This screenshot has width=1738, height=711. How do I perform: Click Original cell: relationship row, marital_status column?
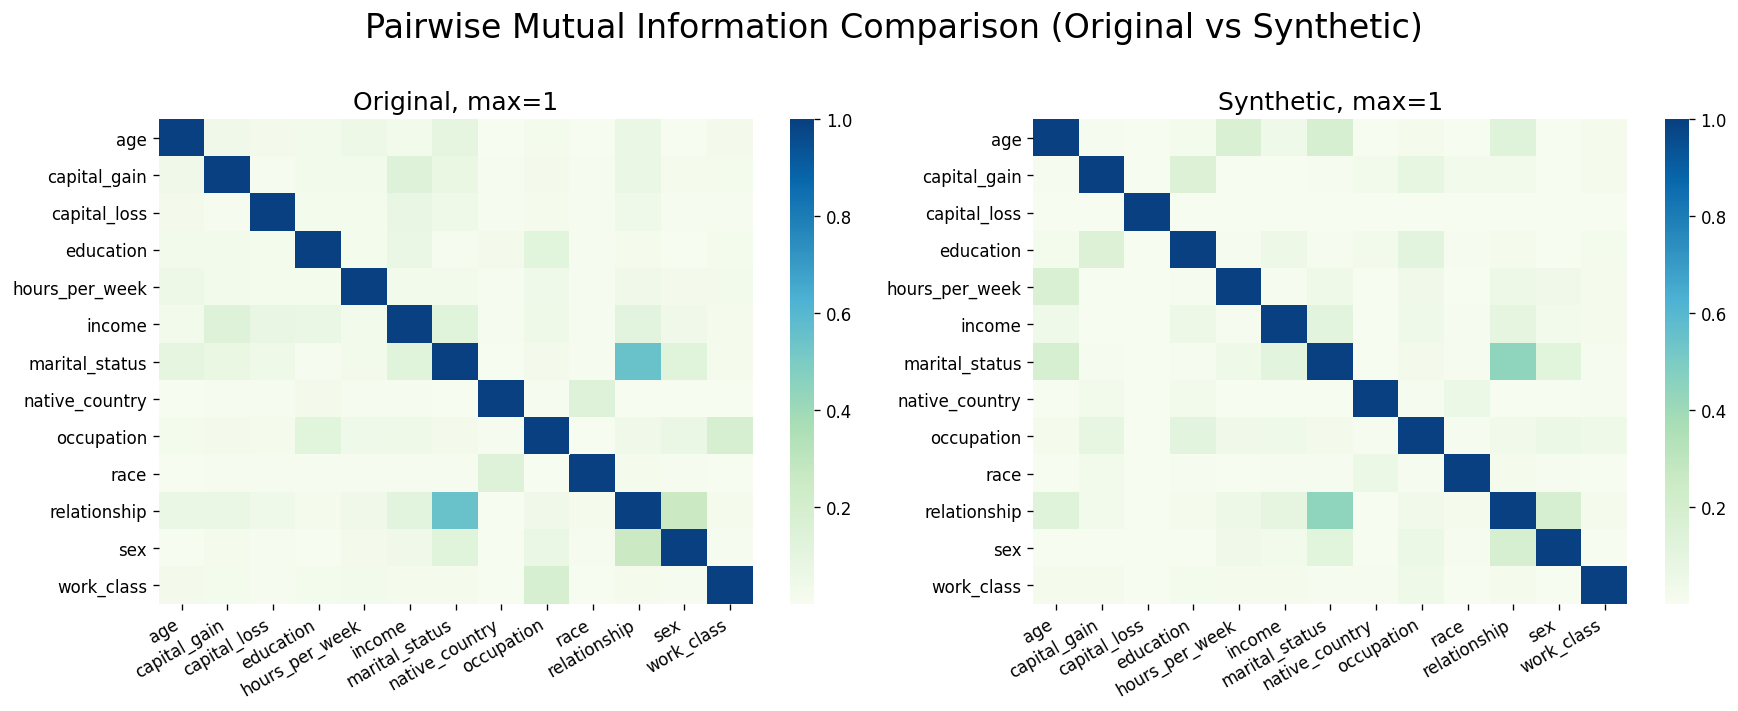[456, 511]
